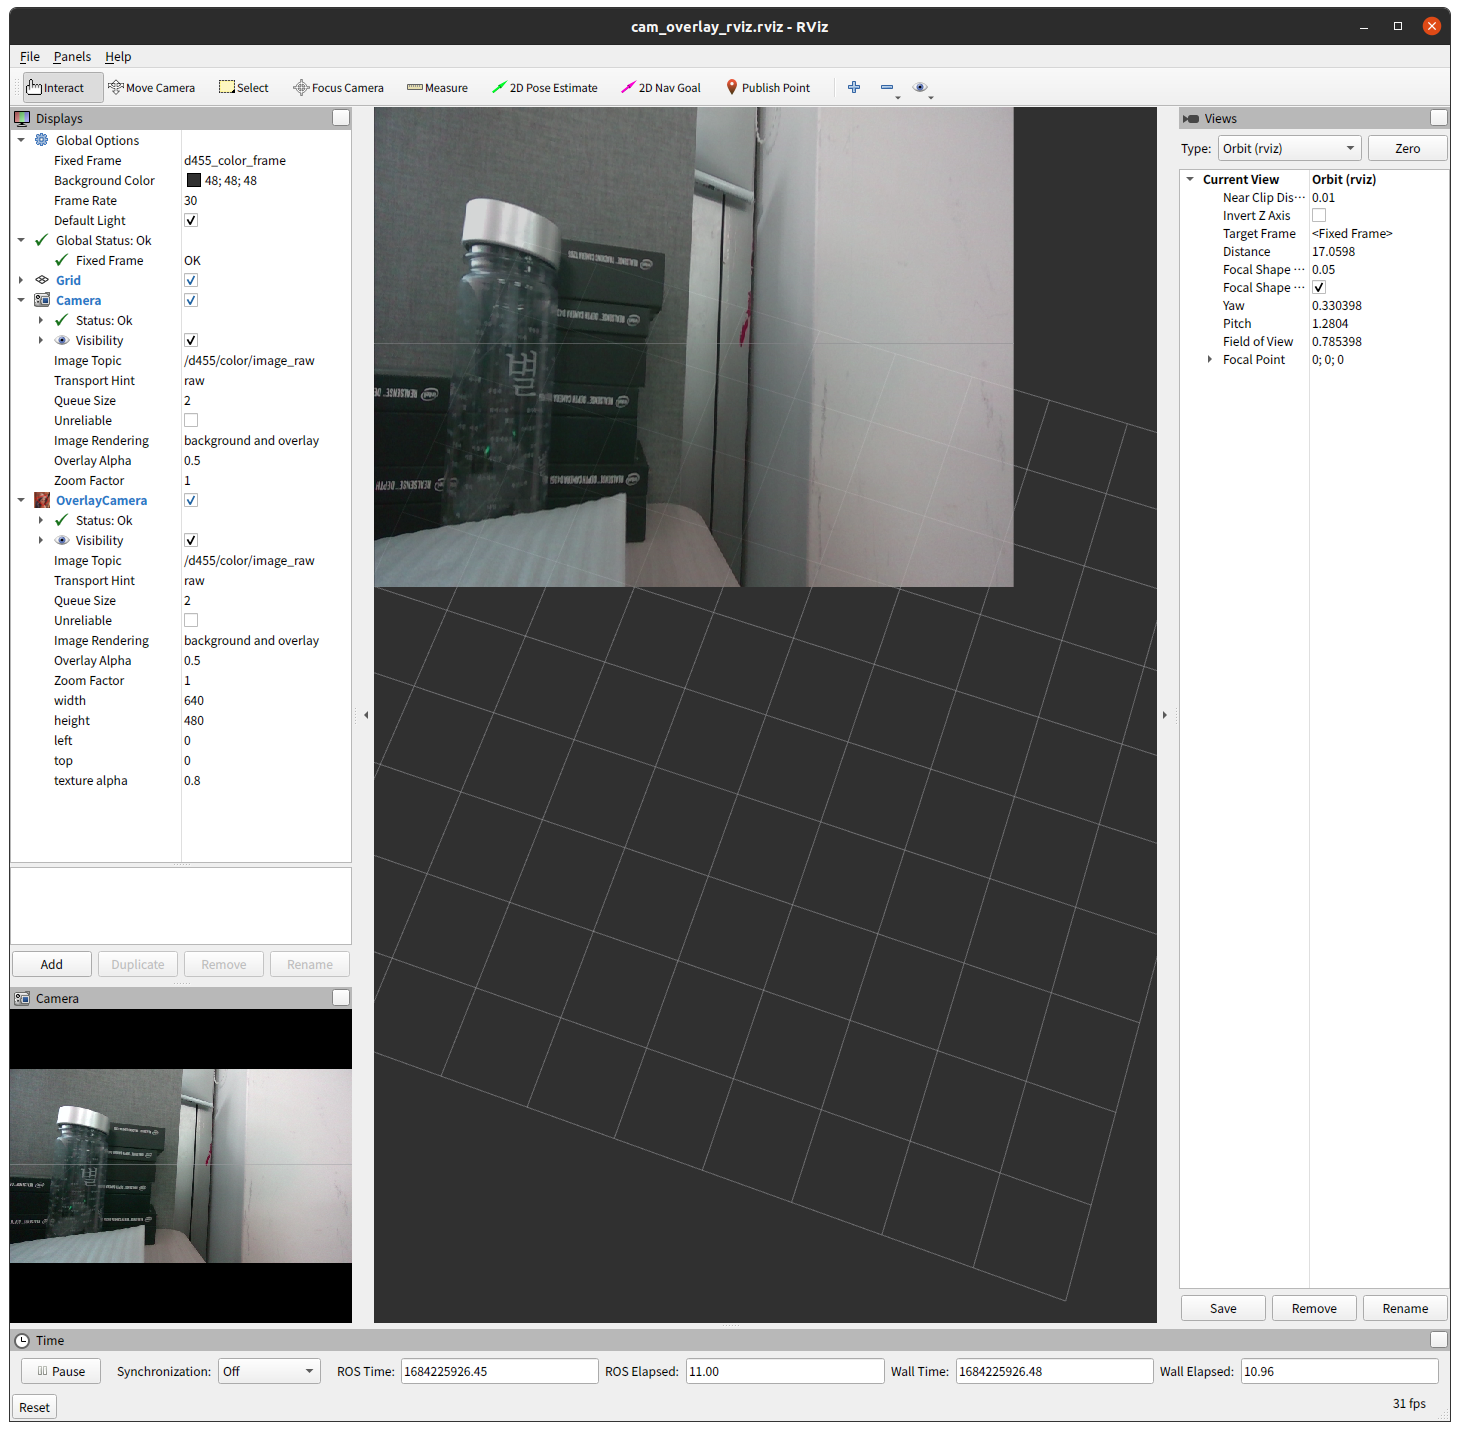Open the Panels menu
Image resolution: width=1460 pixels, height=1431 pixels.
pos(71,56)
